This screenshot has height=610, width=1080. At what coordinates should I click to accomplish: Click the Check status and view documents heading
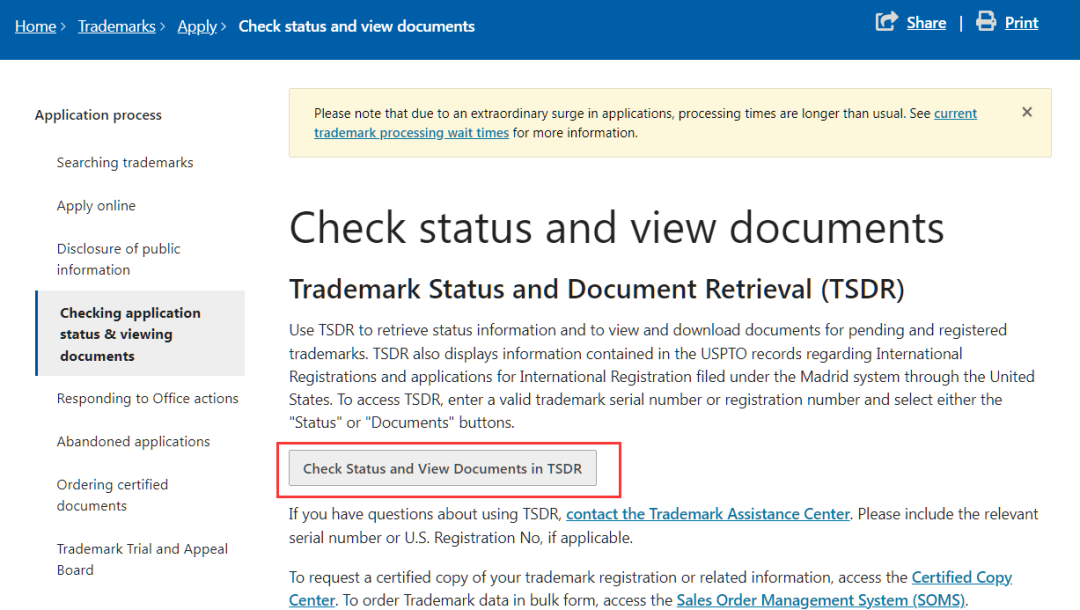616,228
